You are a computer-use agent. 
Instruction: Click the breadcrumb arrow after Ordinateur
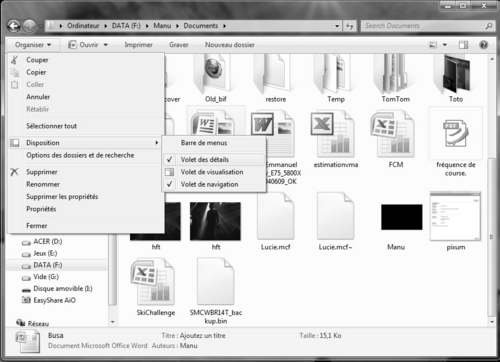click(x=105, y=26)
